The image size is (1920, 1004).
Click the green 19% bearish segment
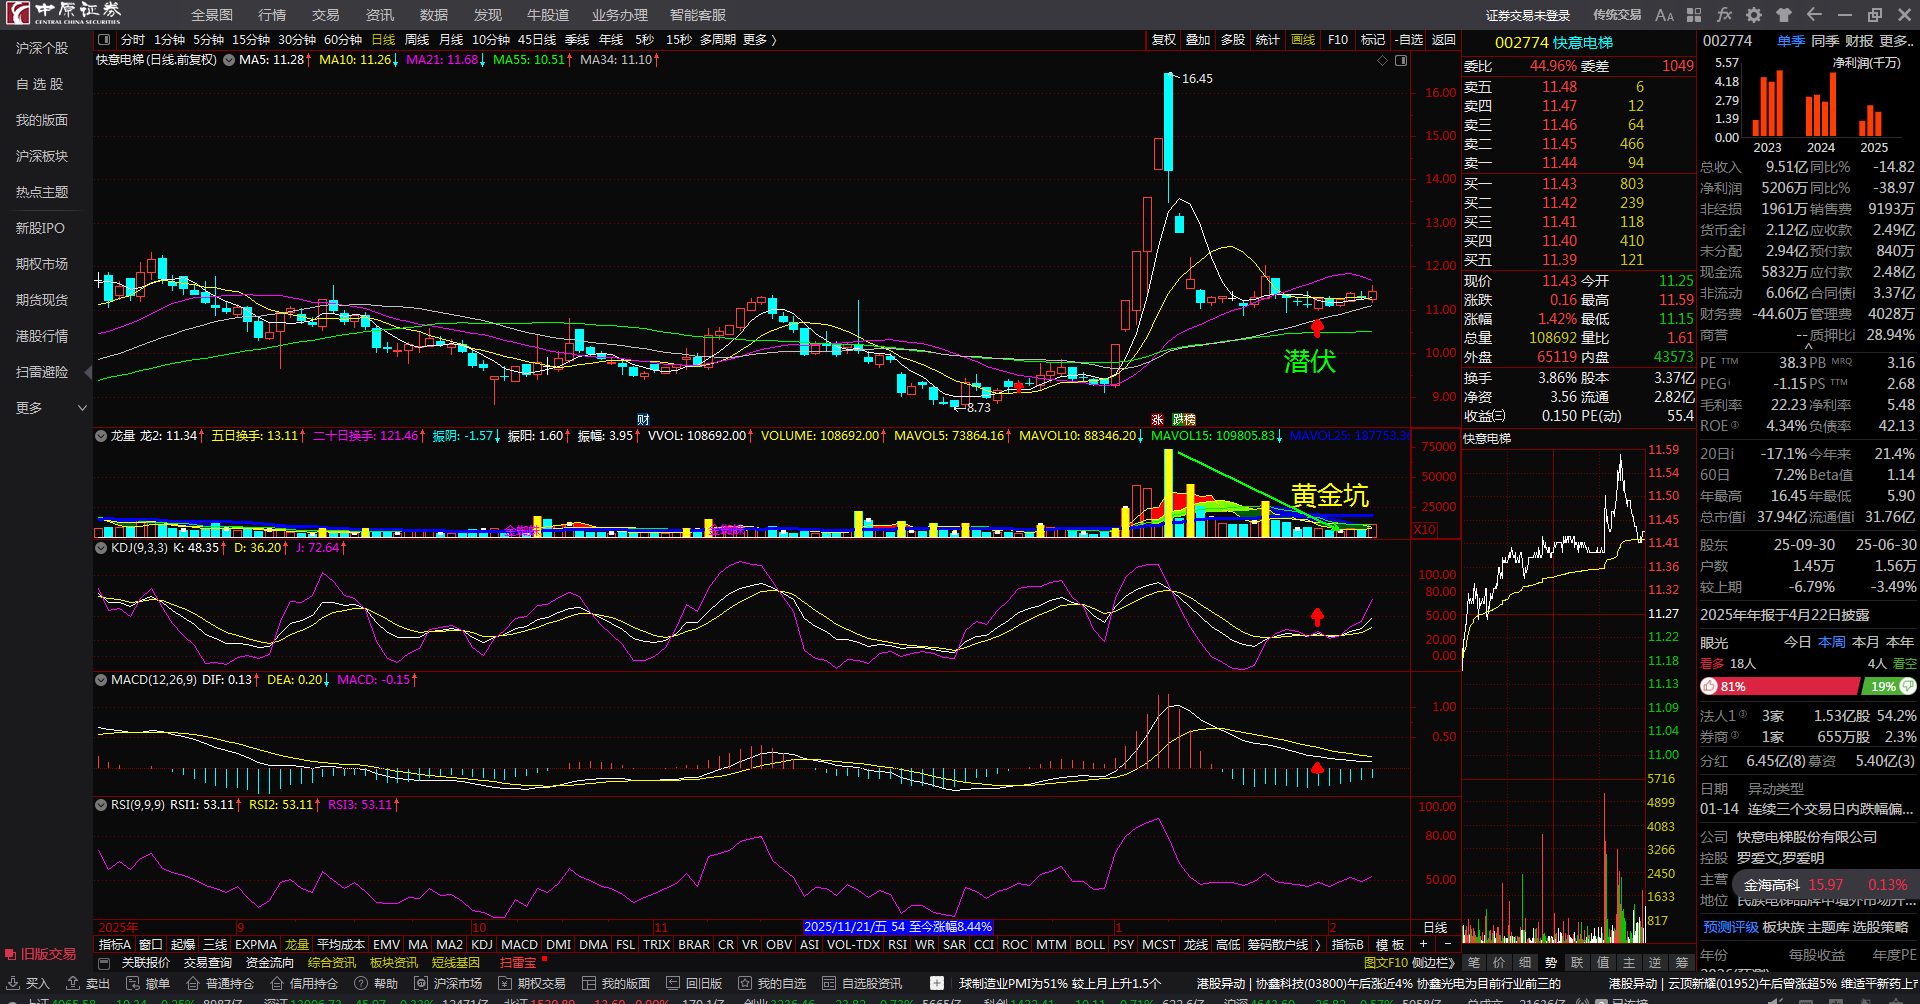click(1889, 687)
